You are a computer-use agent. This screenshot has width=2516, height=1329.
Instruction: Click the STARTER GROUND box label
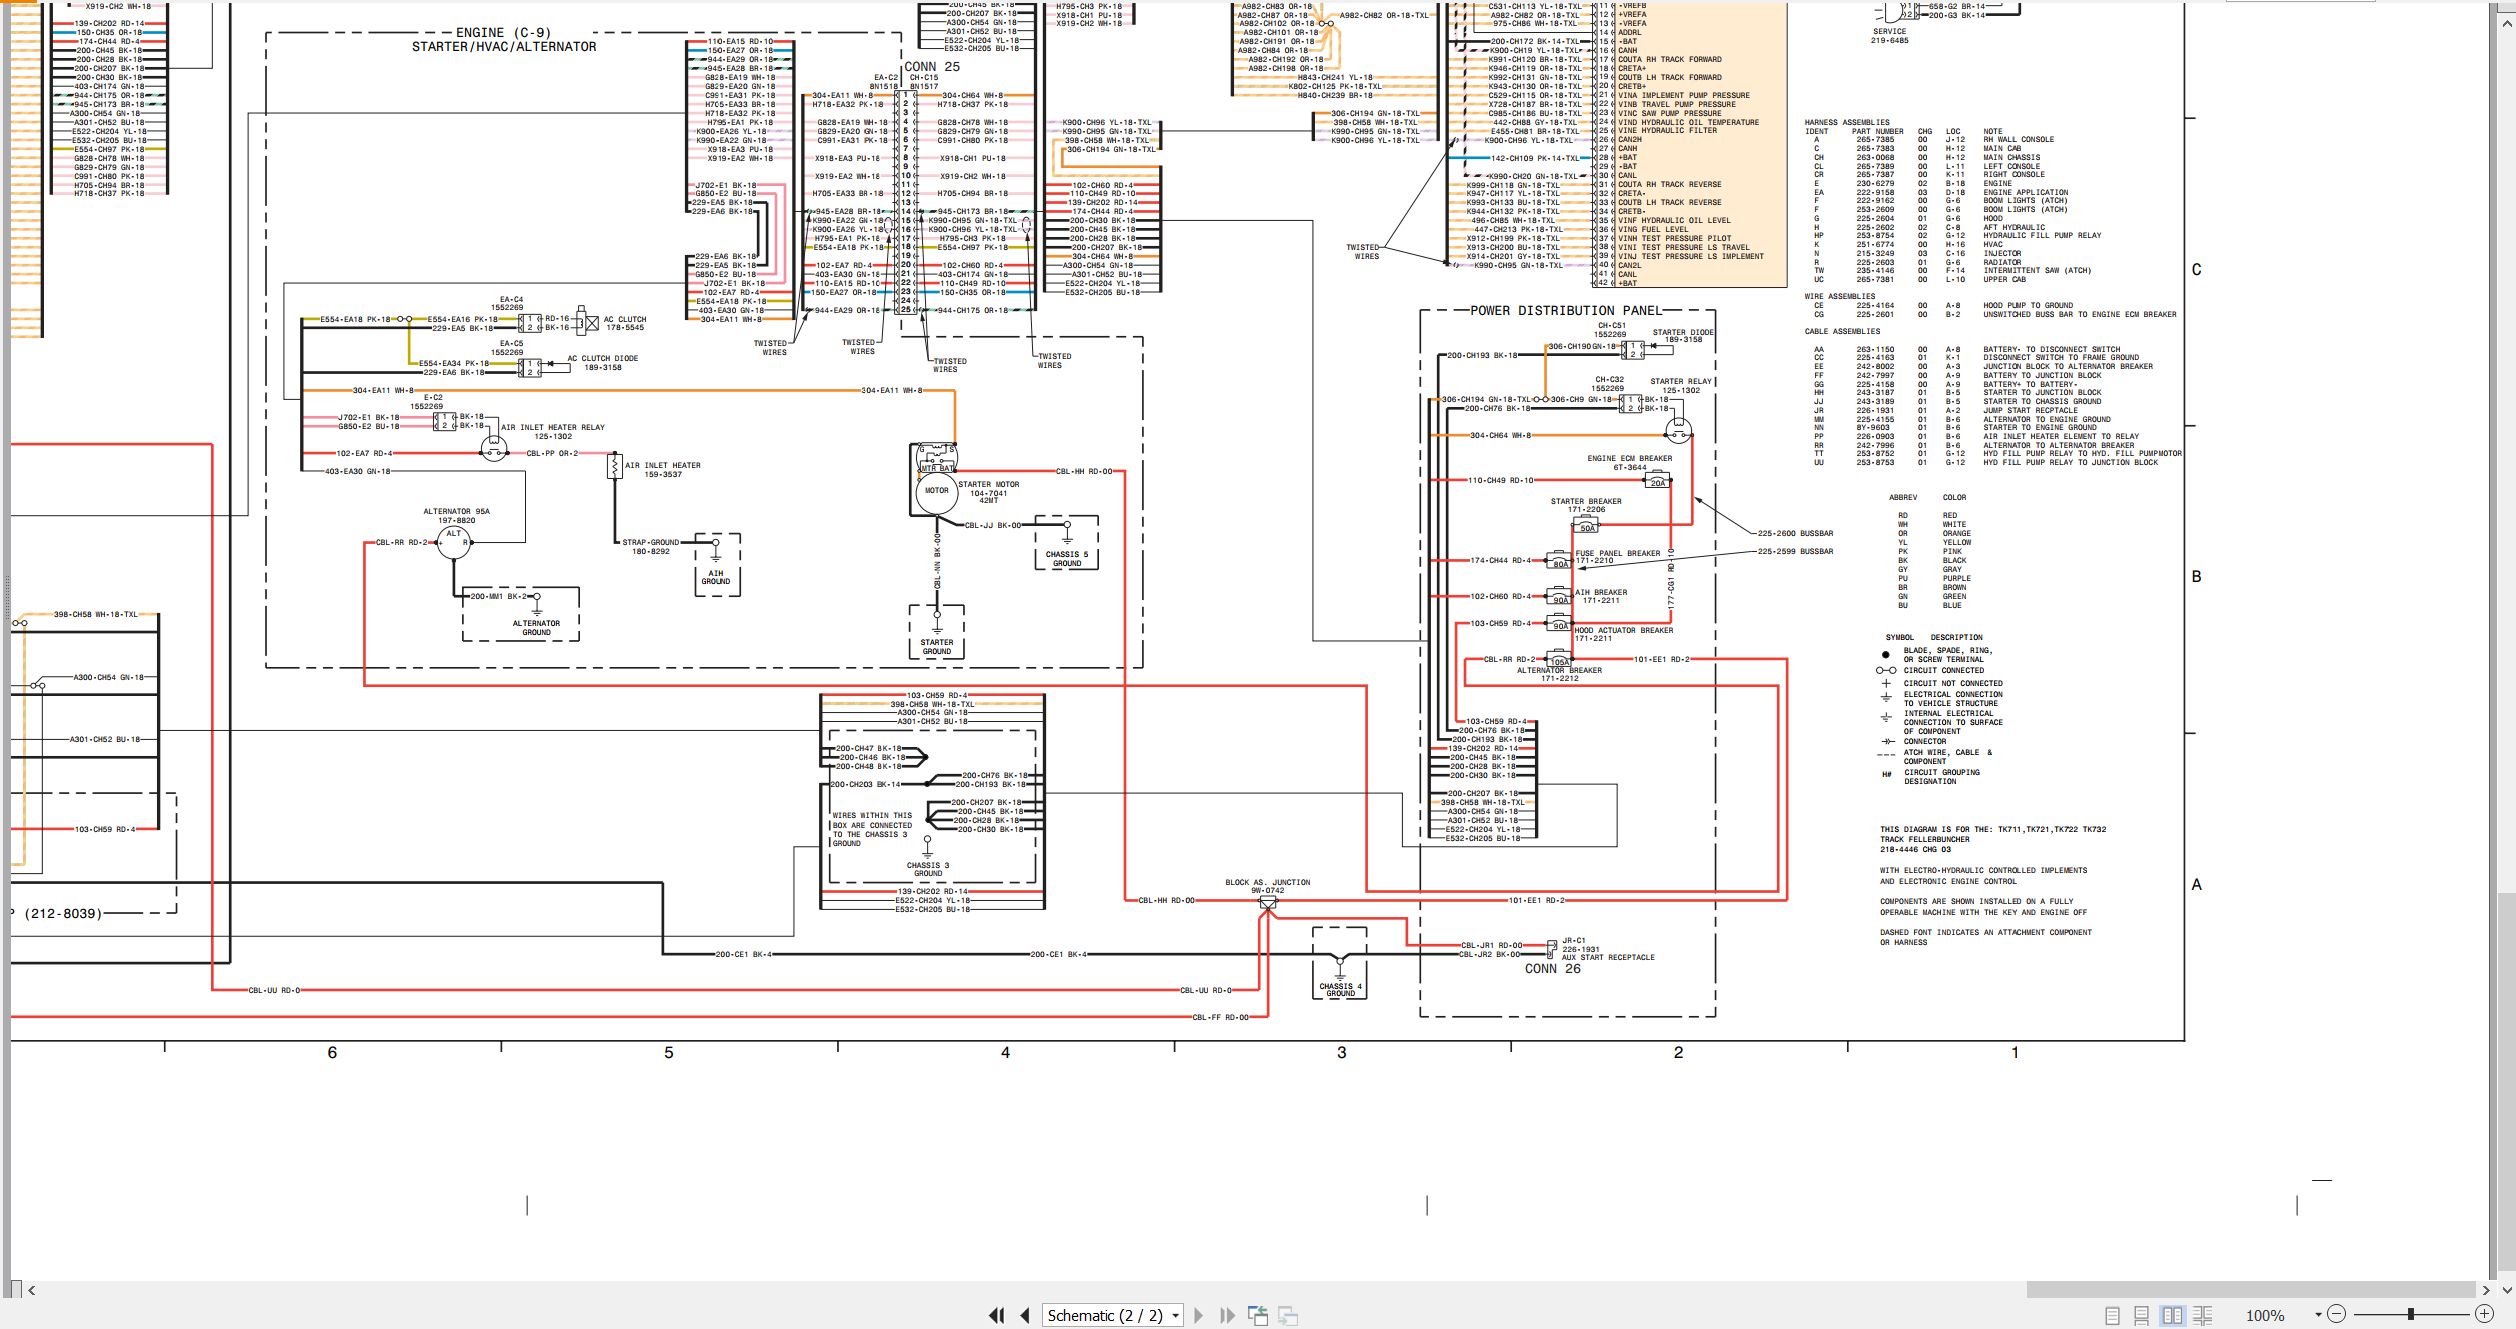pyautogui.click(x=937, y=647)
